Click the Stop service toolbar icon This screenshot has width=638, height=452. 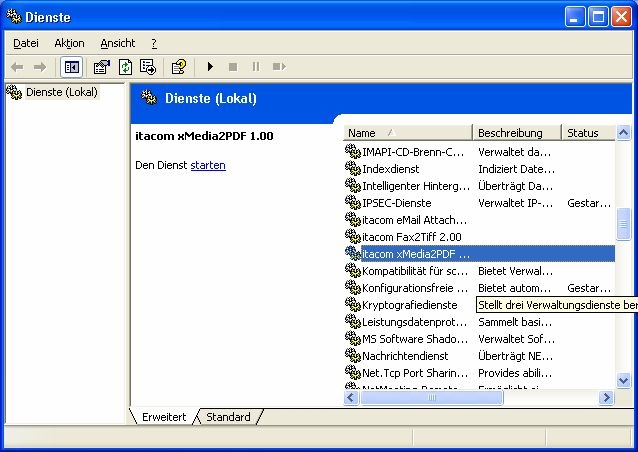point(233,67)
